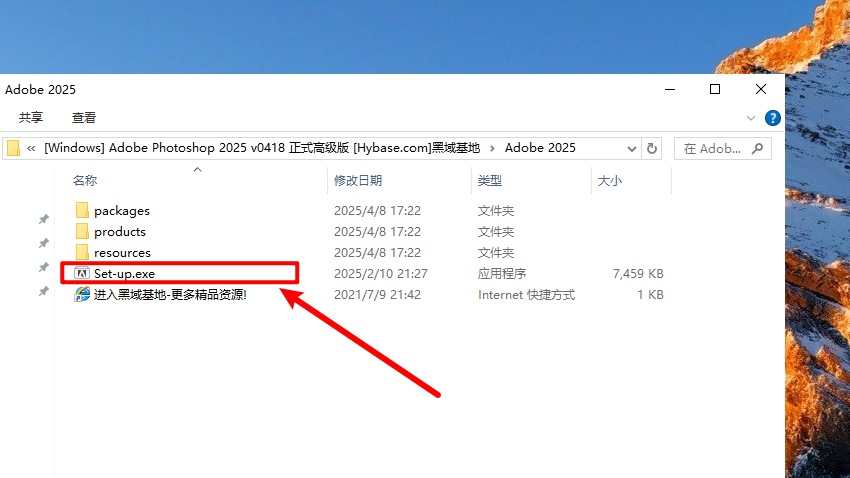This screenshot has width=850, height=478.
Task: Open the 共享 ribbon tab
Action: tap(31, 118)
